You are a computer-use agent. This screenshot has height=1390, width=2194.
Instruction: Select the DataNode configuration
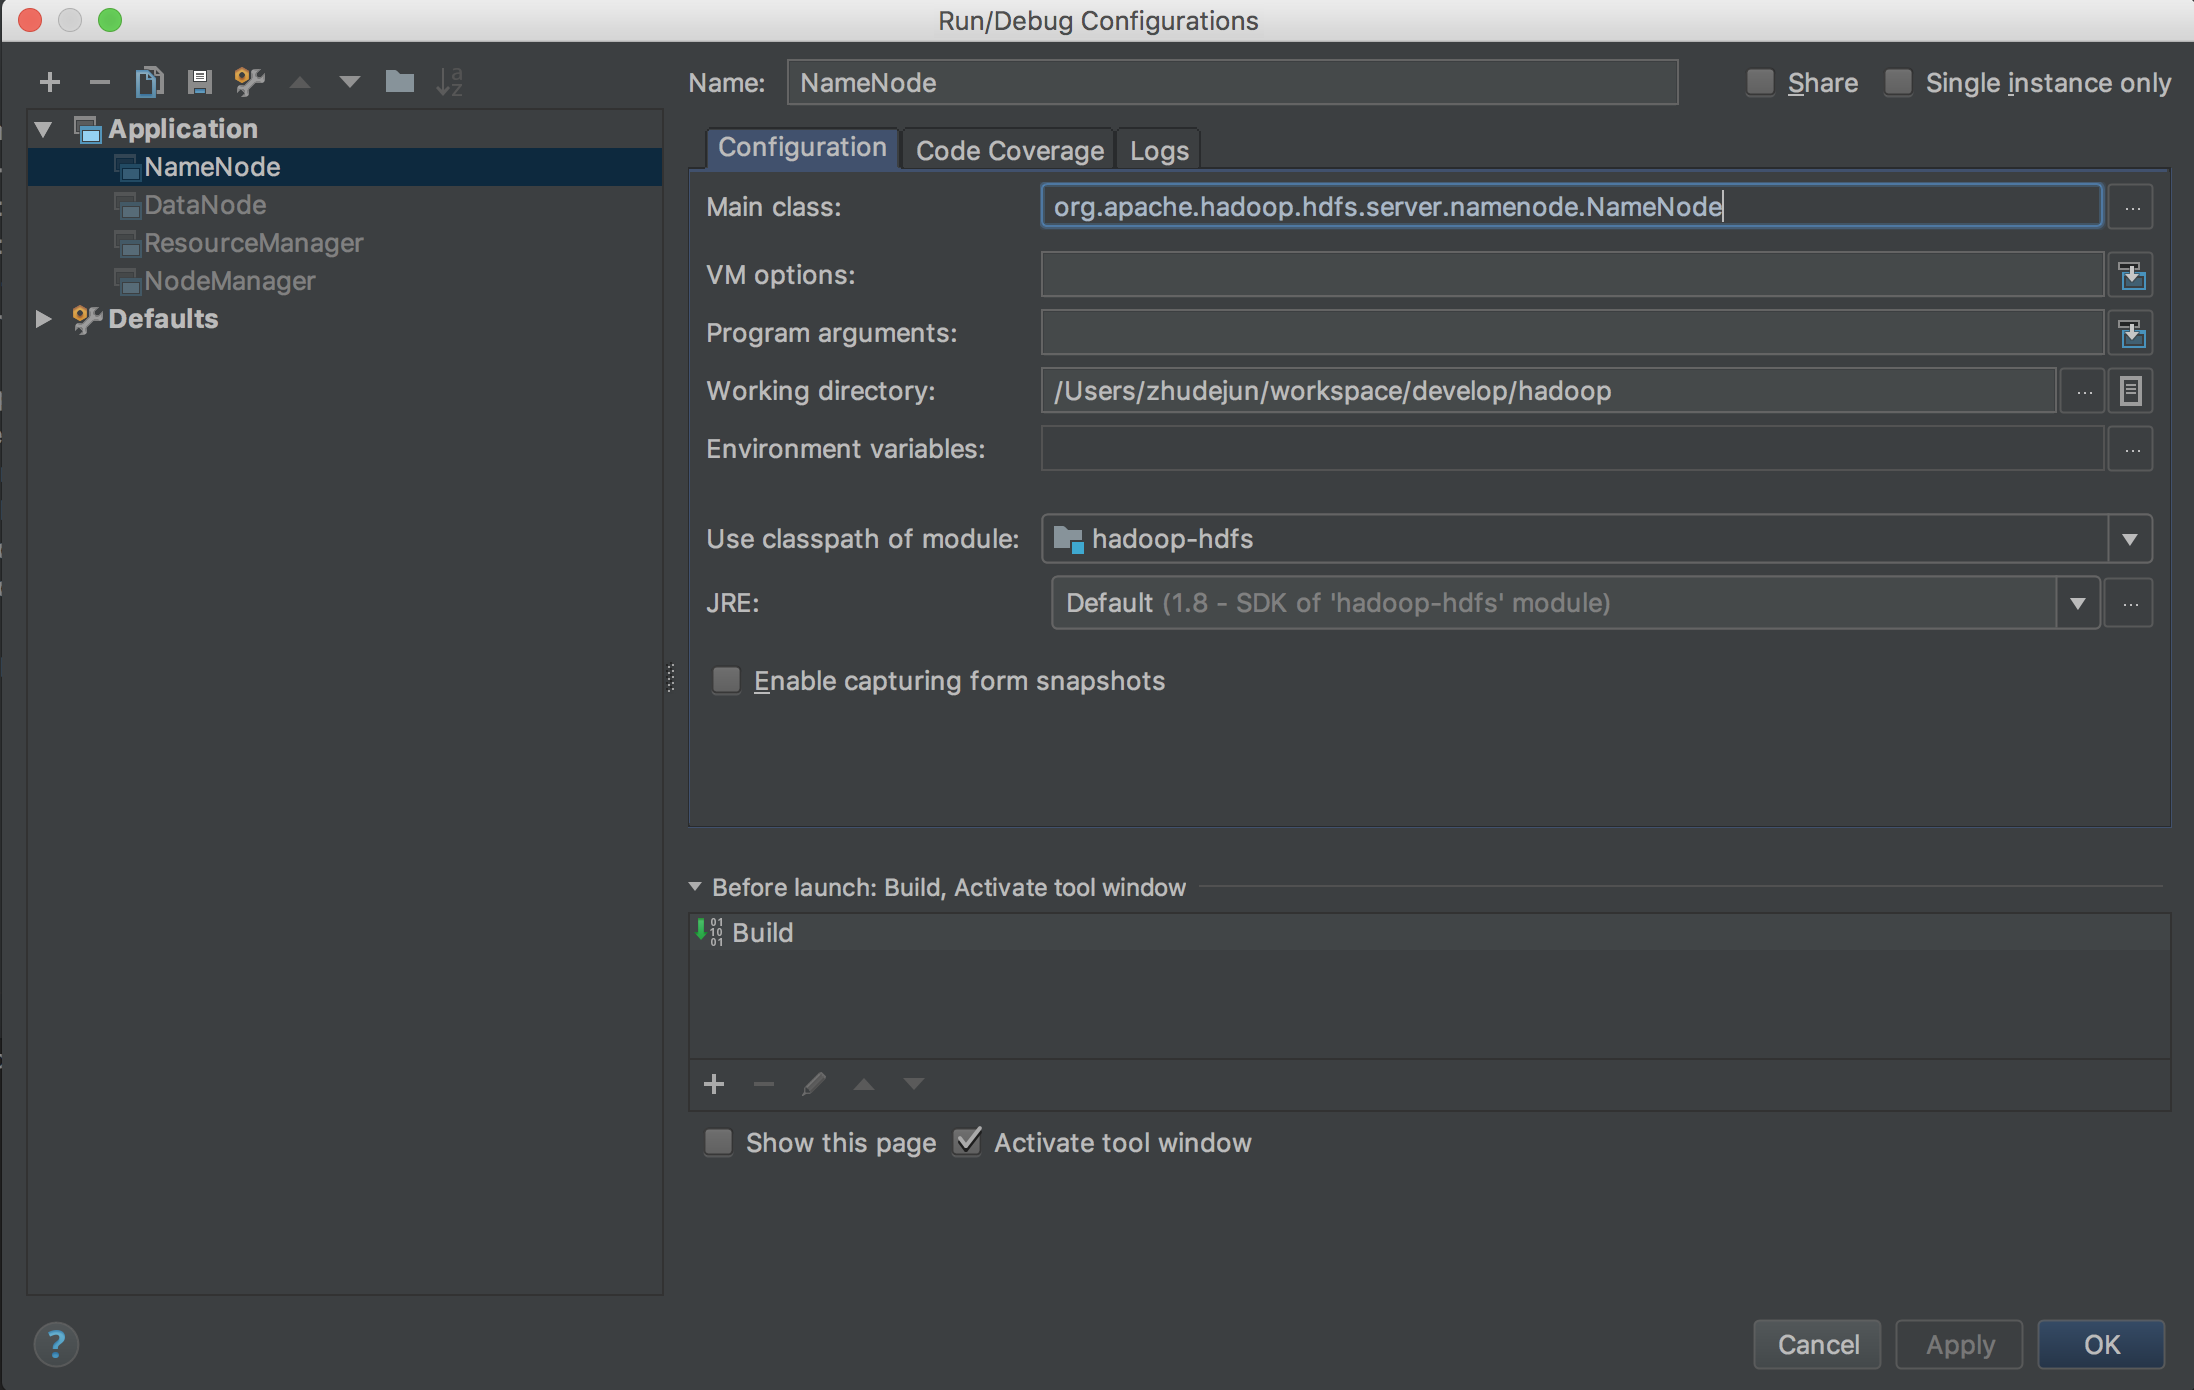click(x=345, y=205)
